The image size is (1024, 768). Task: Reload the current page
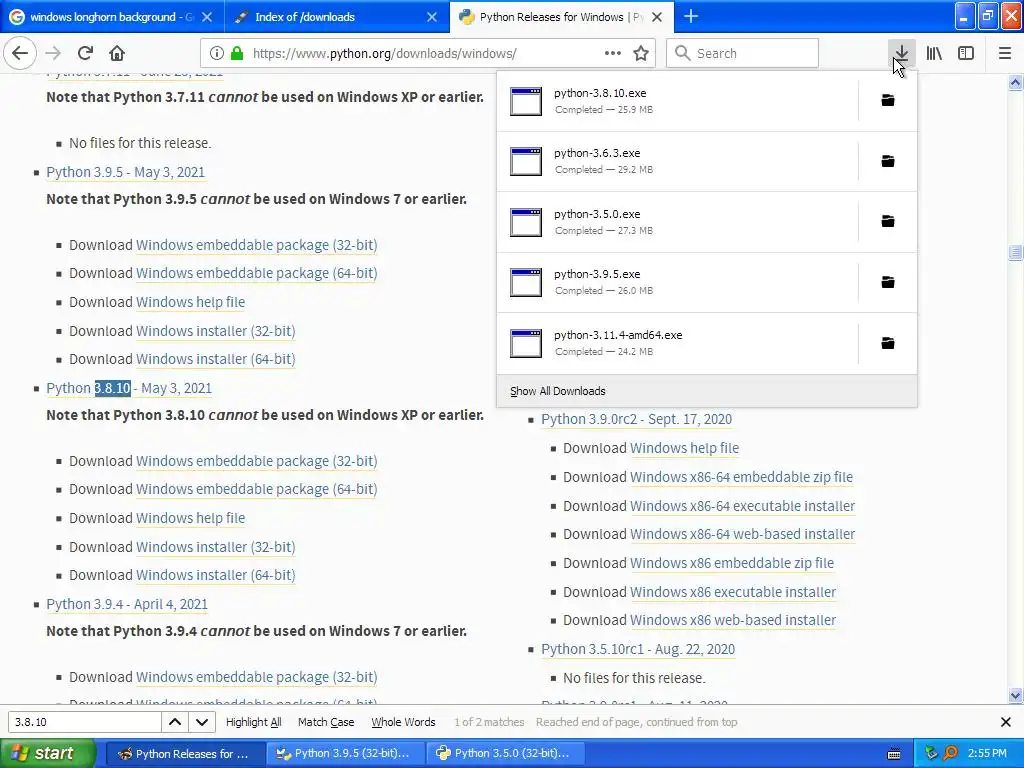point(85,53)
